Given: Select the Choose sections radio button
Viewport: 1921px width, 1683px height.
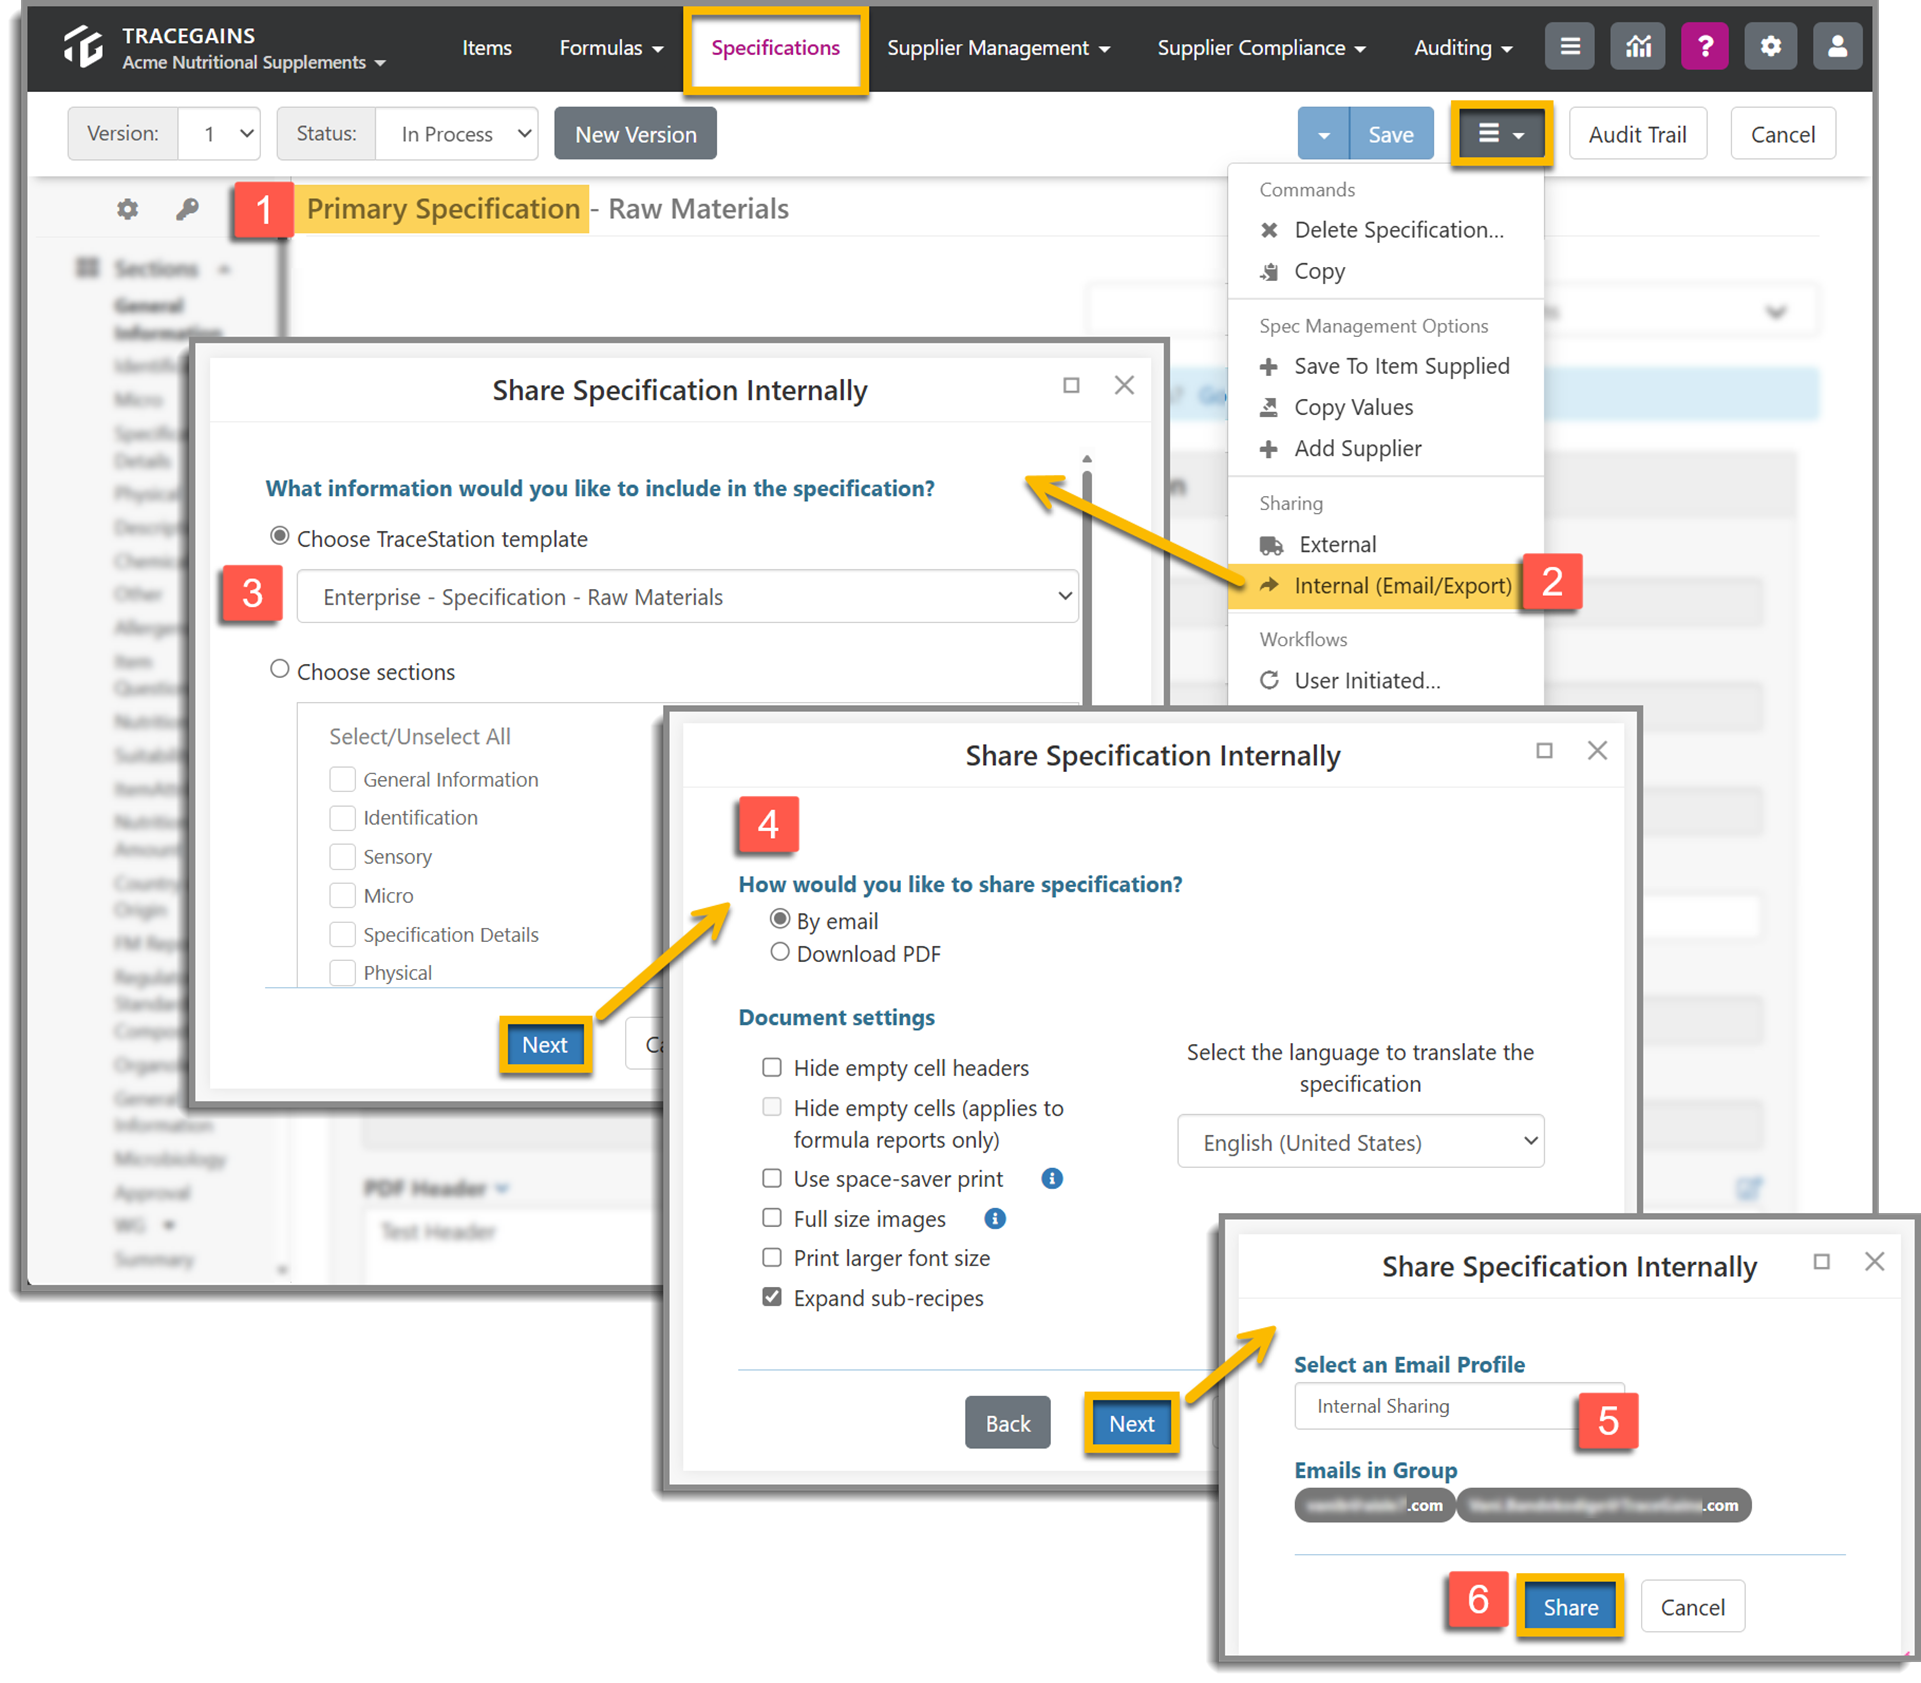Looking at the screenshot, I should 280,670.
